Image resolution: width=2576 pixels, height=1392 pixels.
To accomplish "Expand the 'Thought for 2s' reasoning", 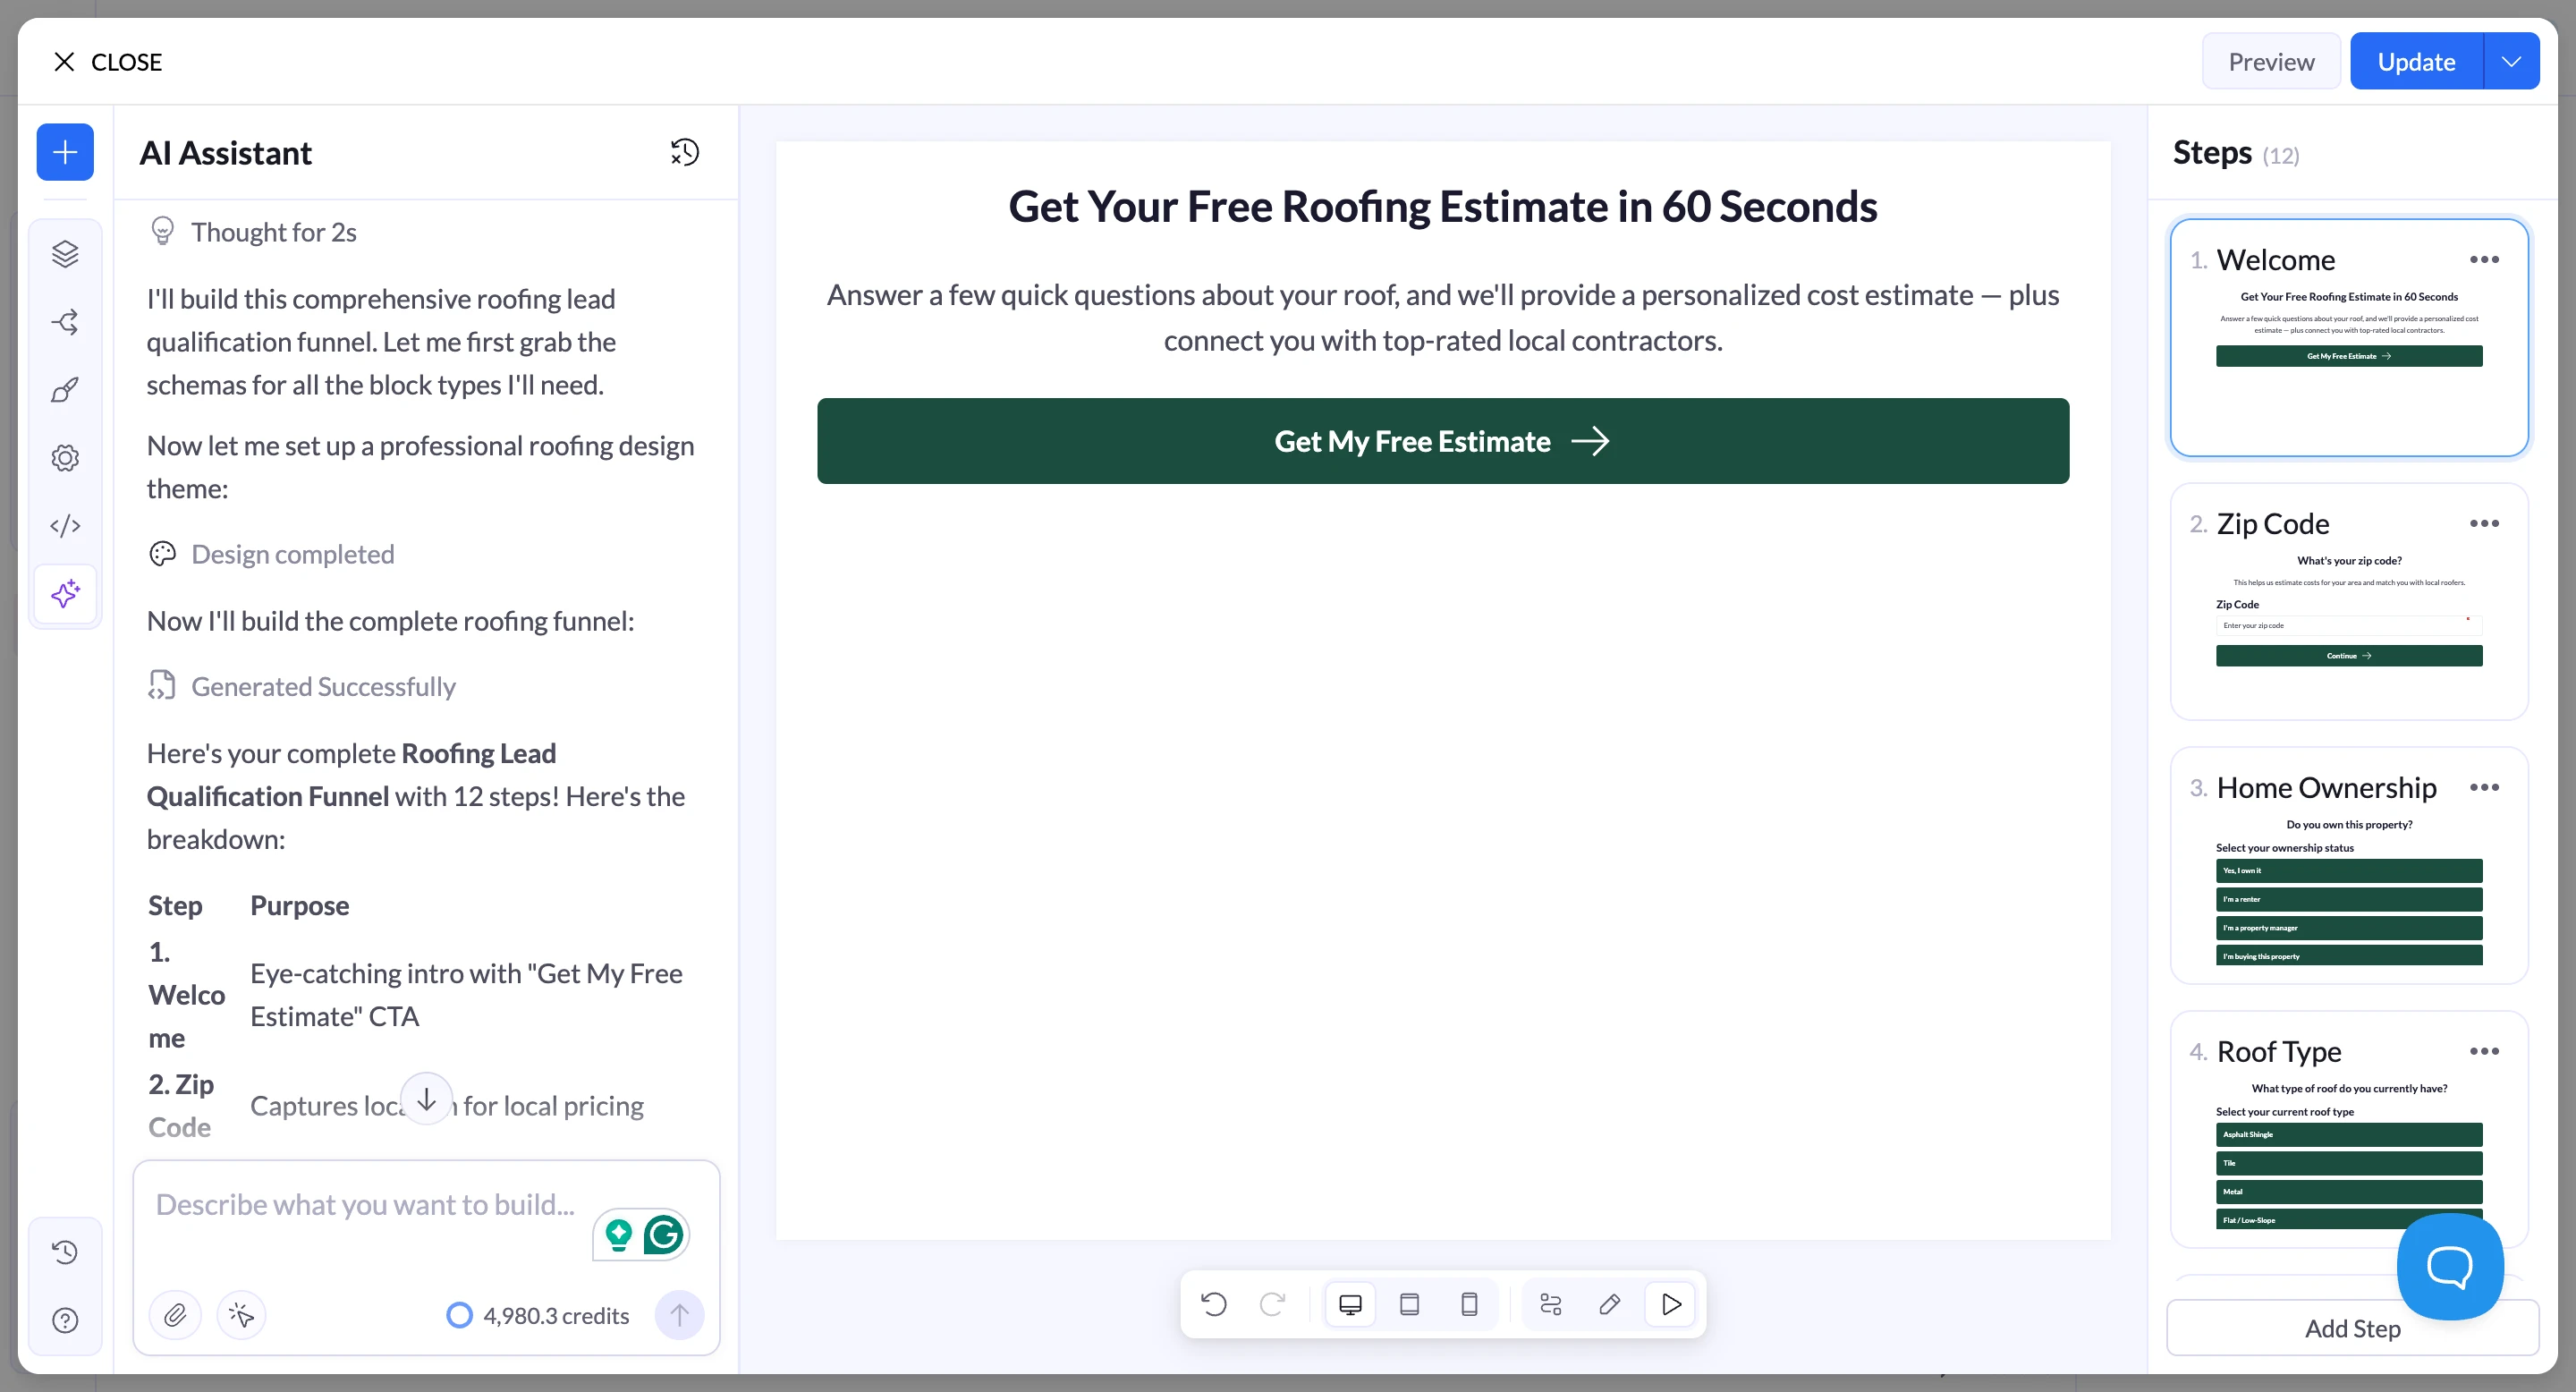I will (x=253, y=232).
